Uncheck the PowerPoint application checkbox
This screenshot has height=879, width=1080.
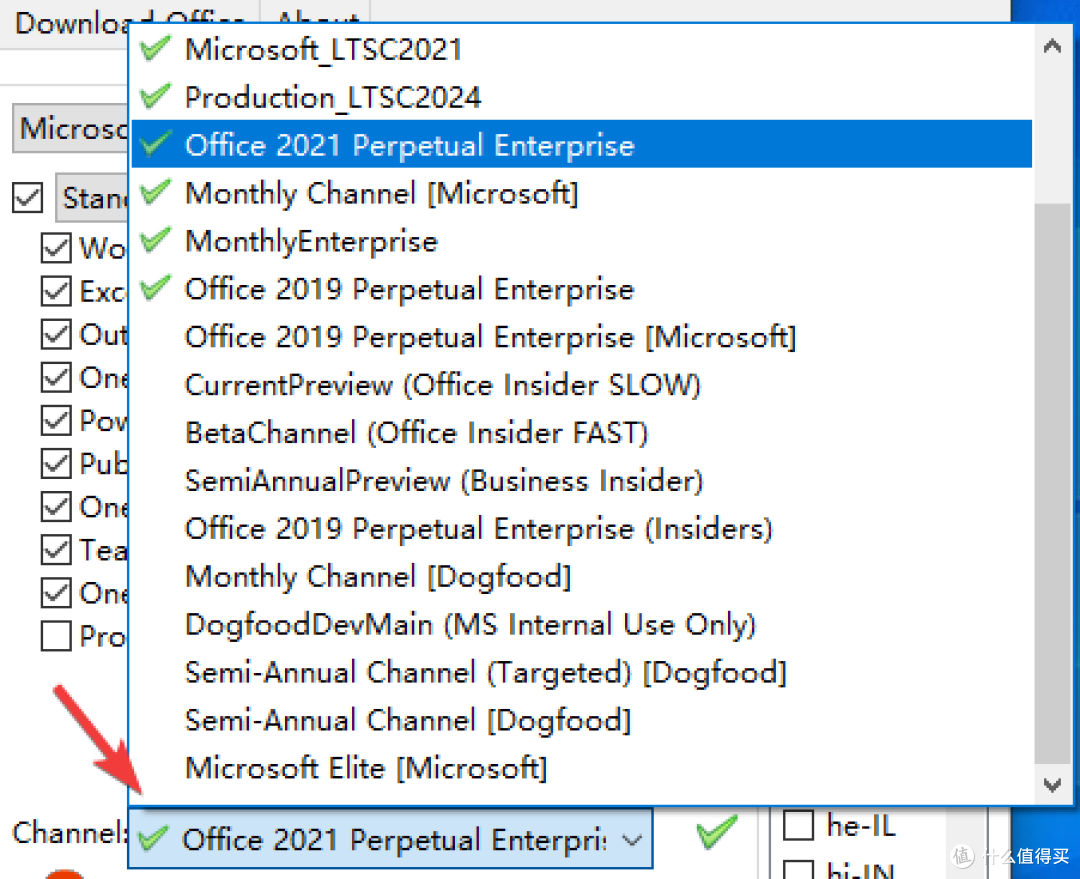[x=56, y=420]
